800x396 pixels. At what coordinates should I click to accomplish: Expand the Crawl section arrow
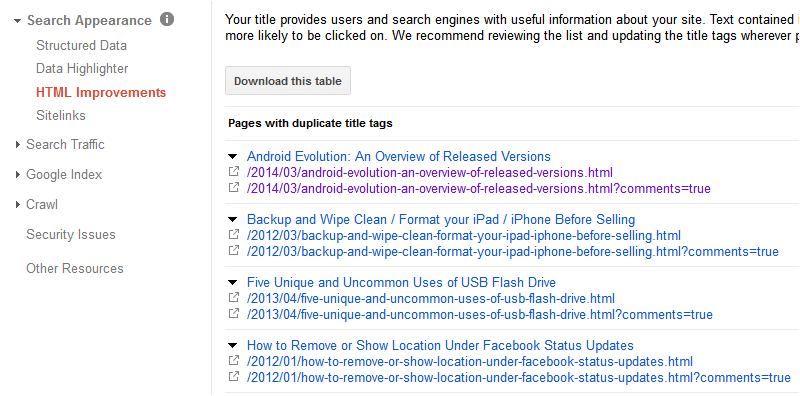18,205
